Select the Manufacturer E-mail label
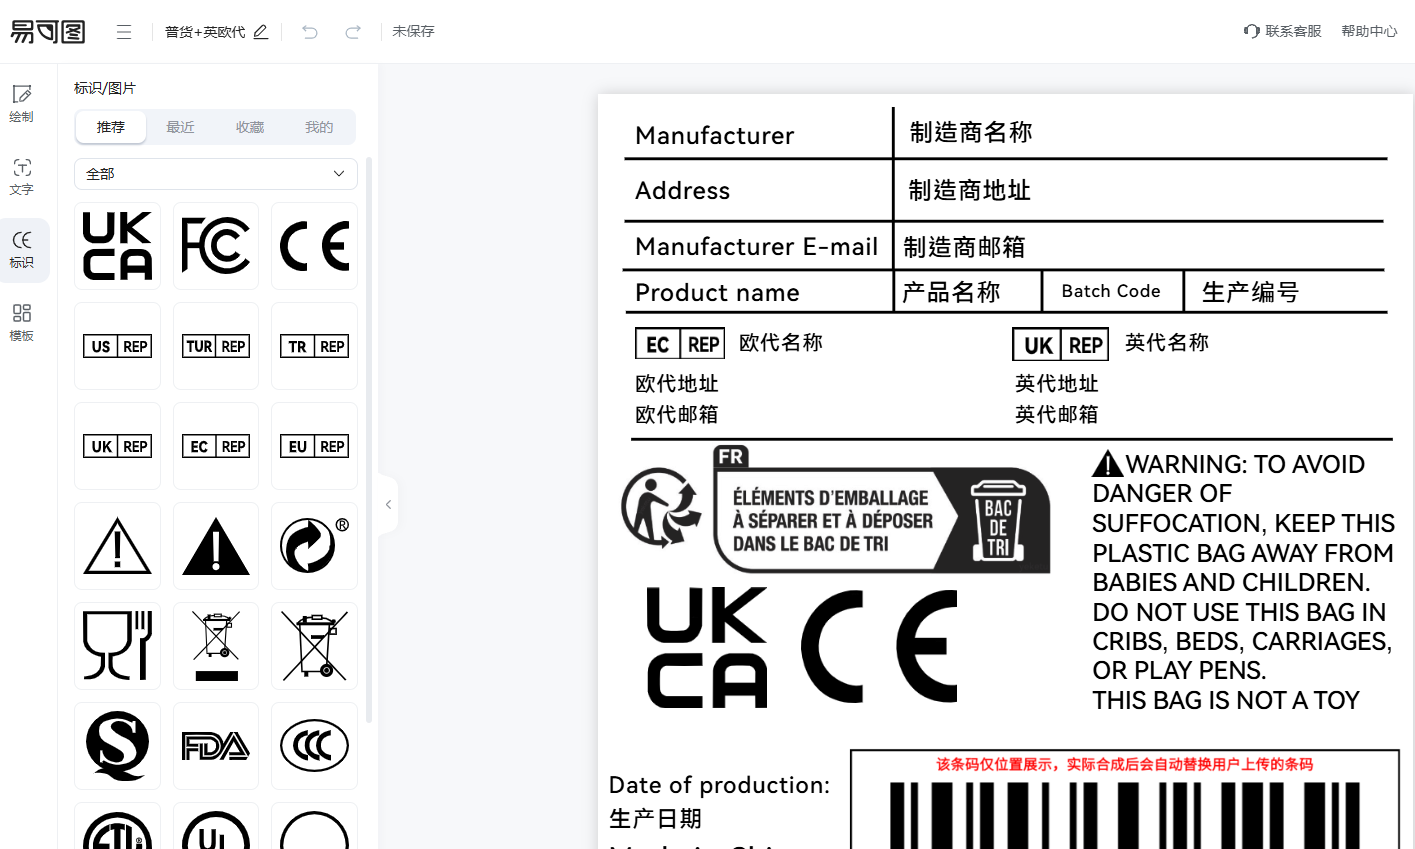The image size is (1415, 849). tap(756, 246)
